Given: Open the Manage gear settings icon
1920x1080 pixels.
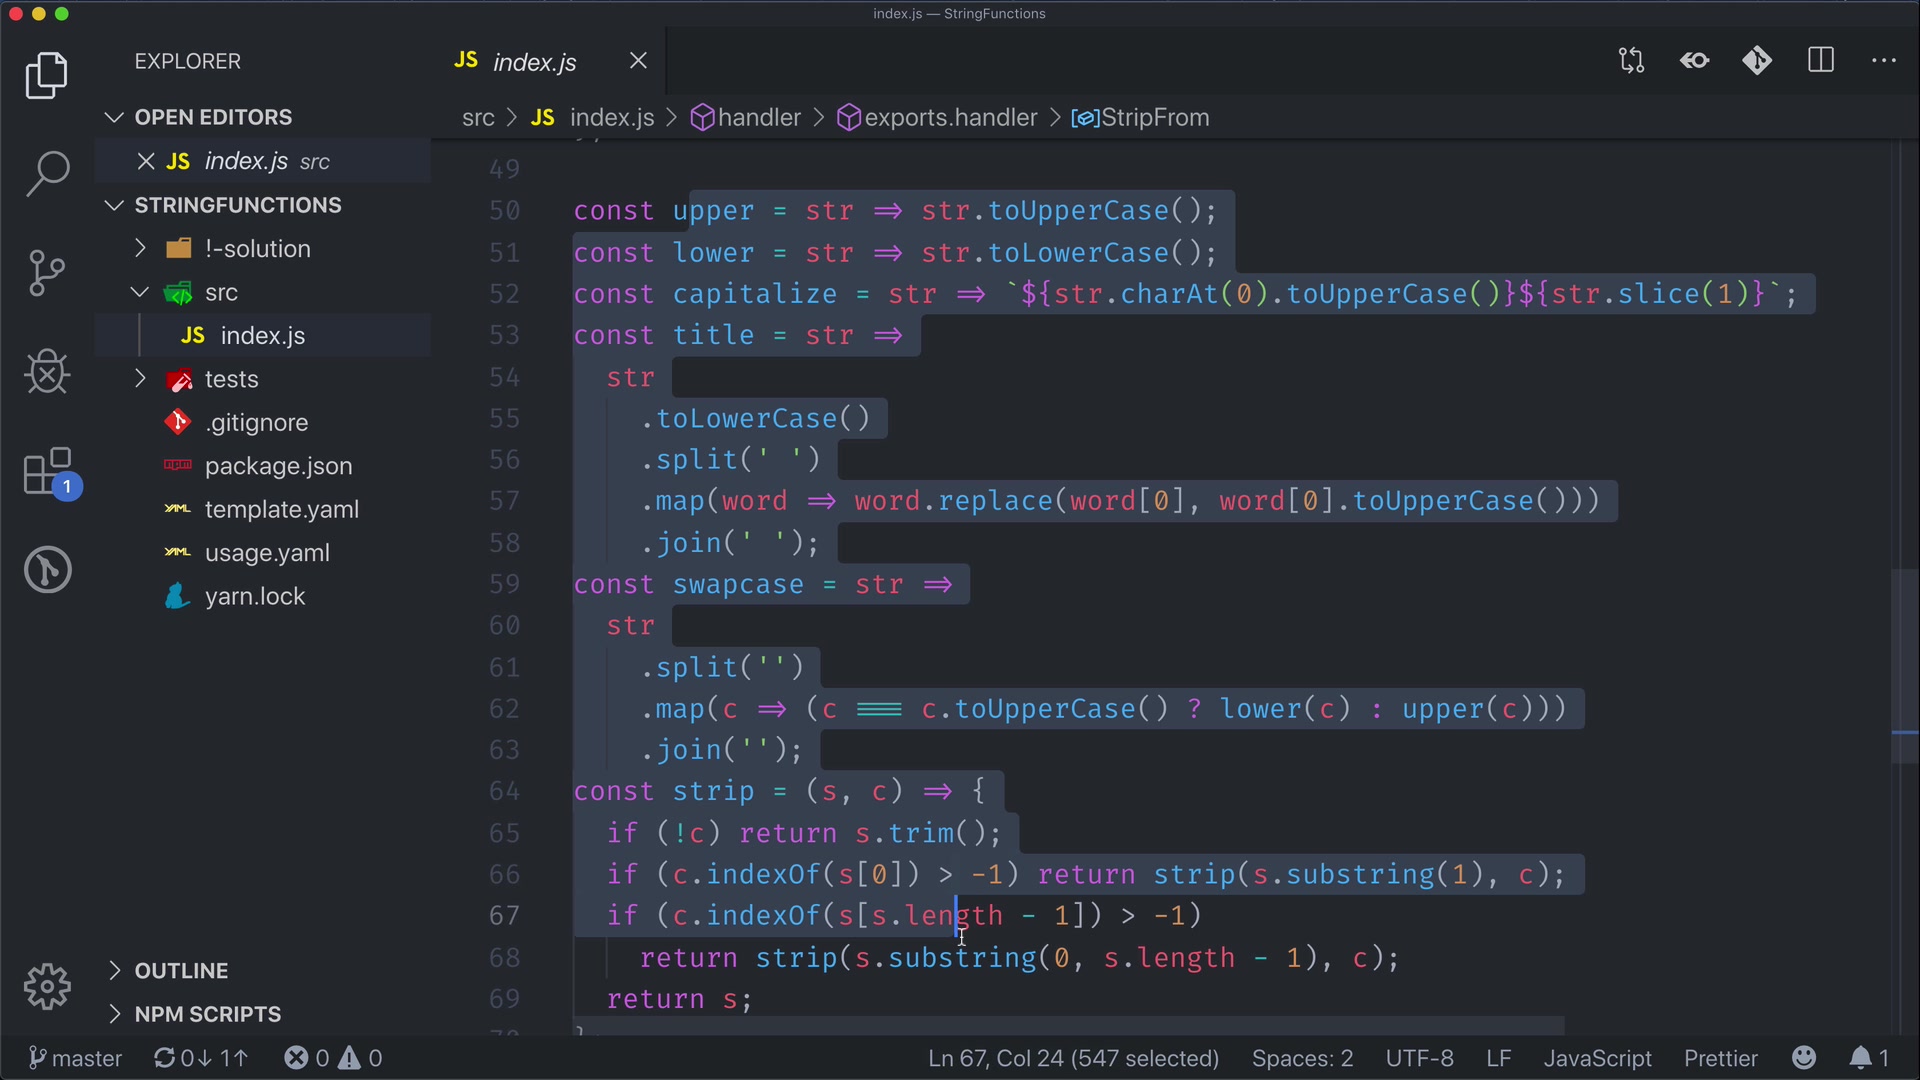Looking at the screenshot, I should click(47, 987).
